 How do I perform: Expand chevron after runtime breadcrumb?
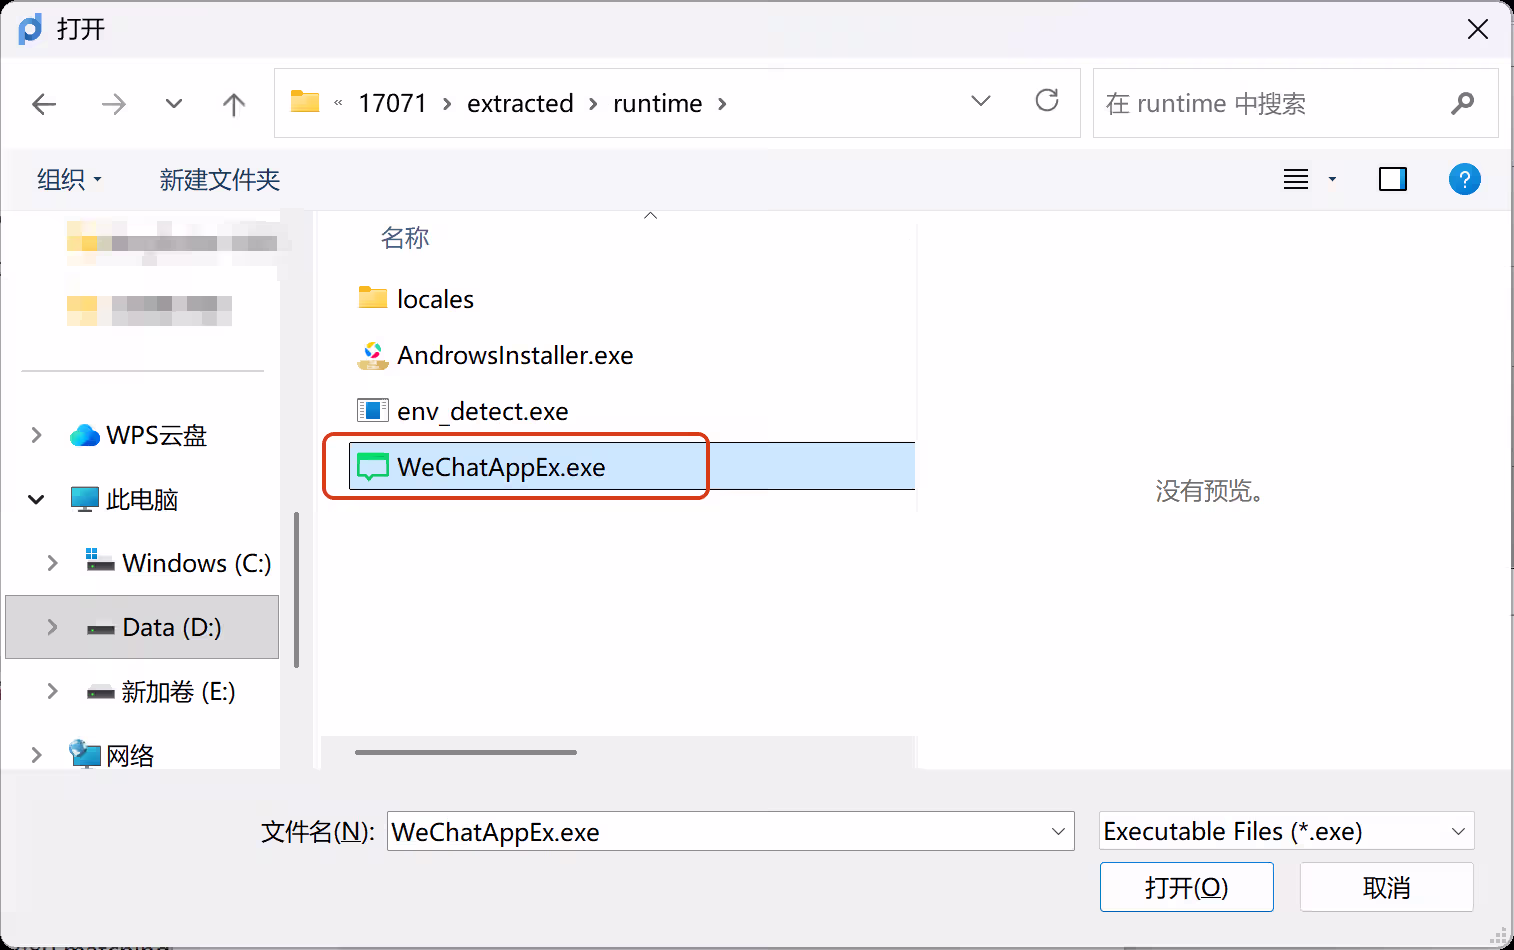coord(722,104)
